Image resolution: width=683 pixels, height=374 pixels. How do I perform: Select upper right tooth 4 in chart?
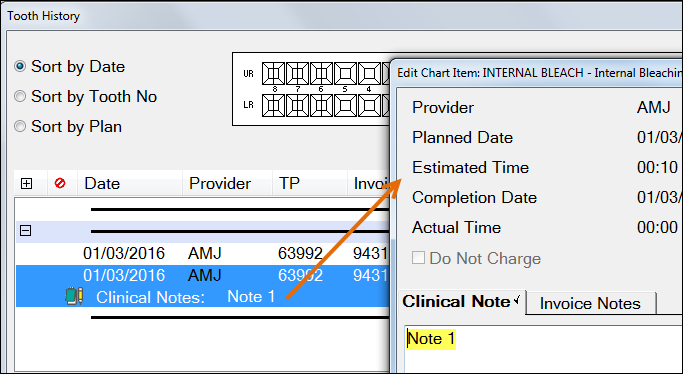pos(369,74)
